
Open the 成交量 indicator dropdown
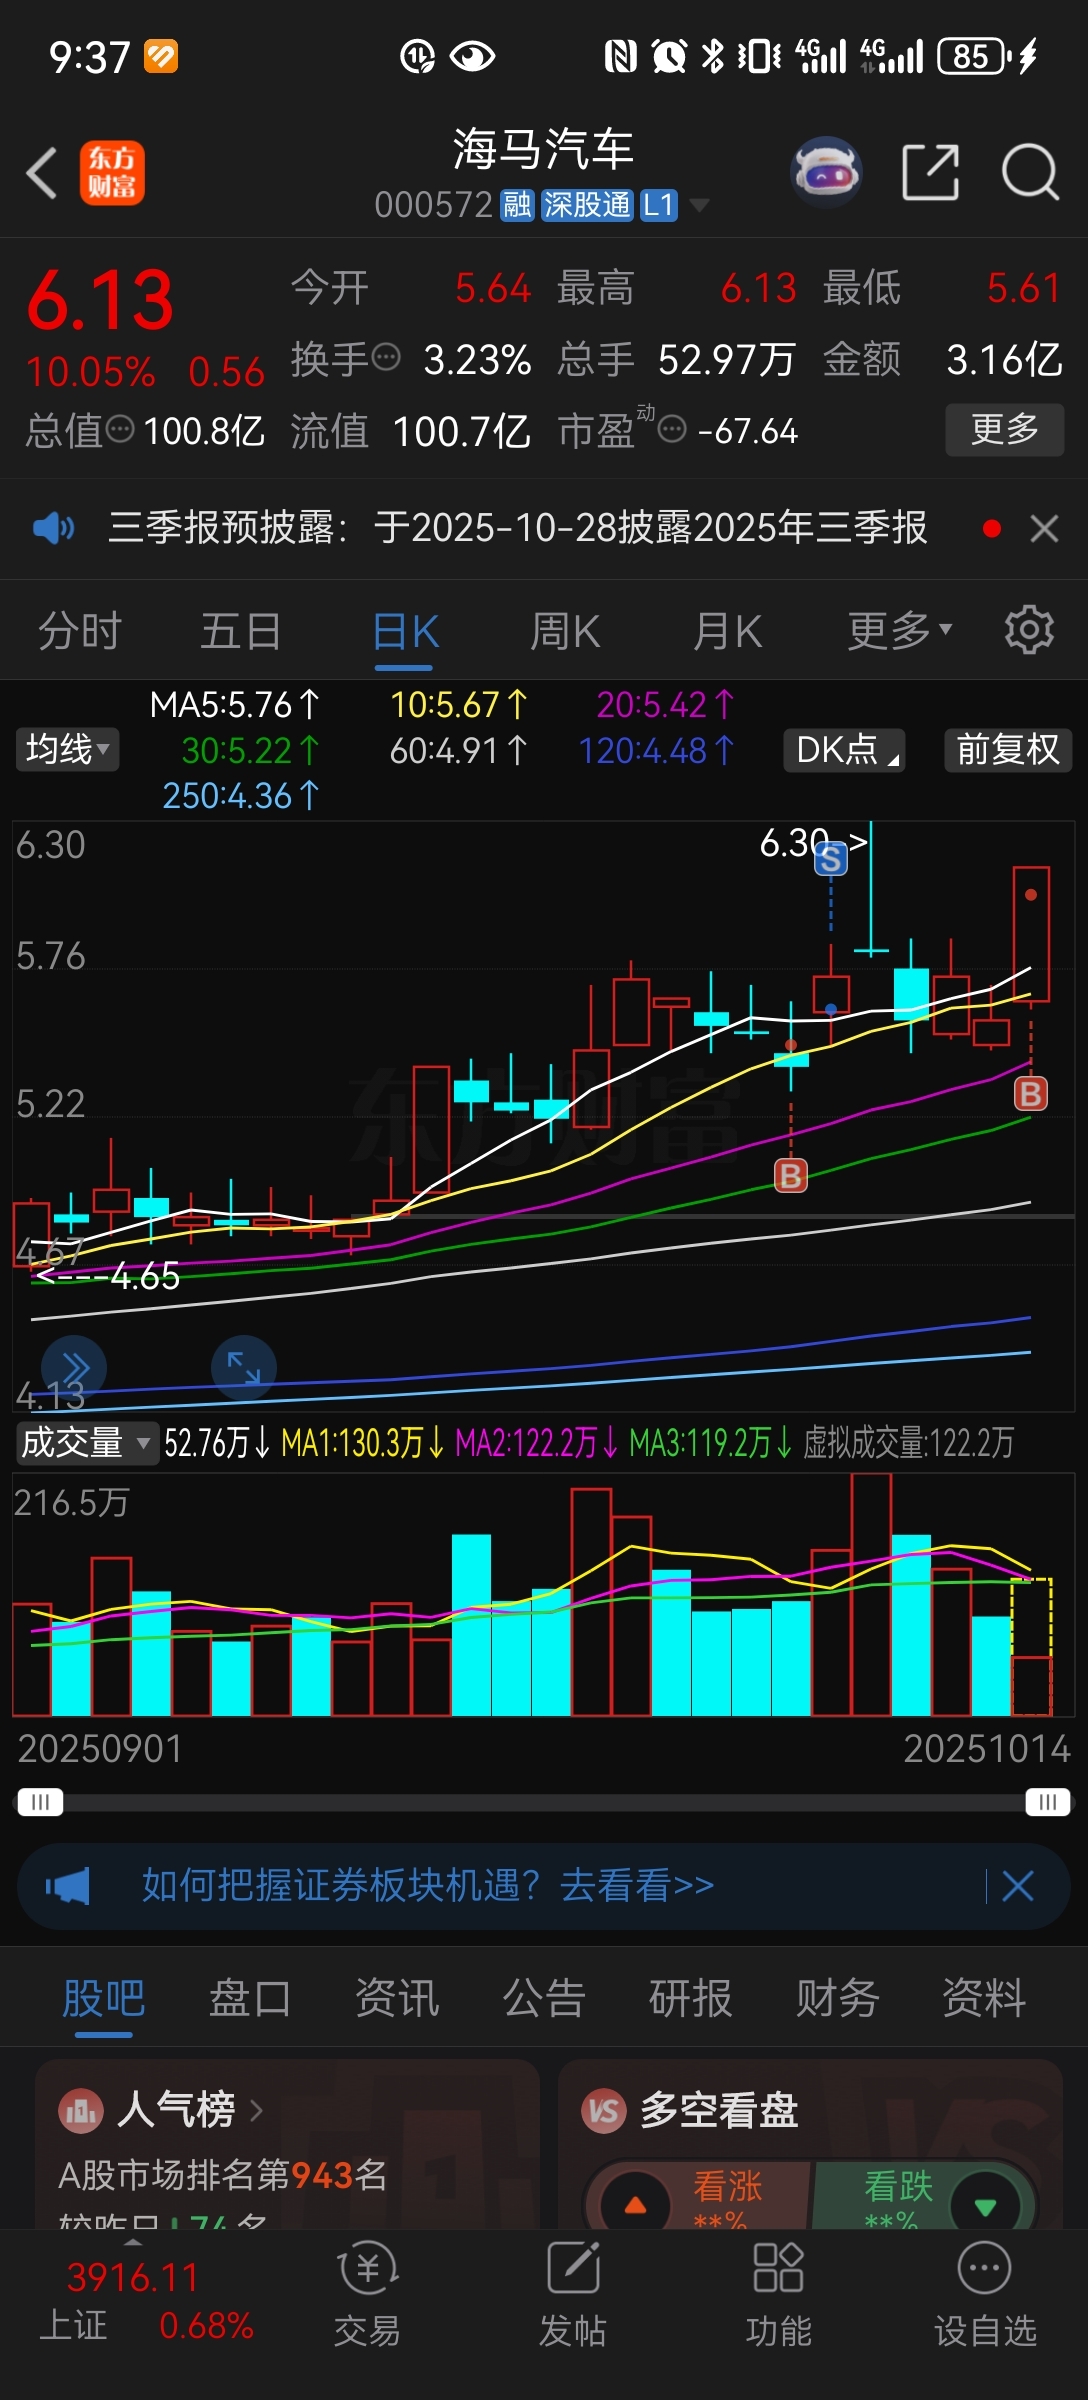pos(86,1443)
